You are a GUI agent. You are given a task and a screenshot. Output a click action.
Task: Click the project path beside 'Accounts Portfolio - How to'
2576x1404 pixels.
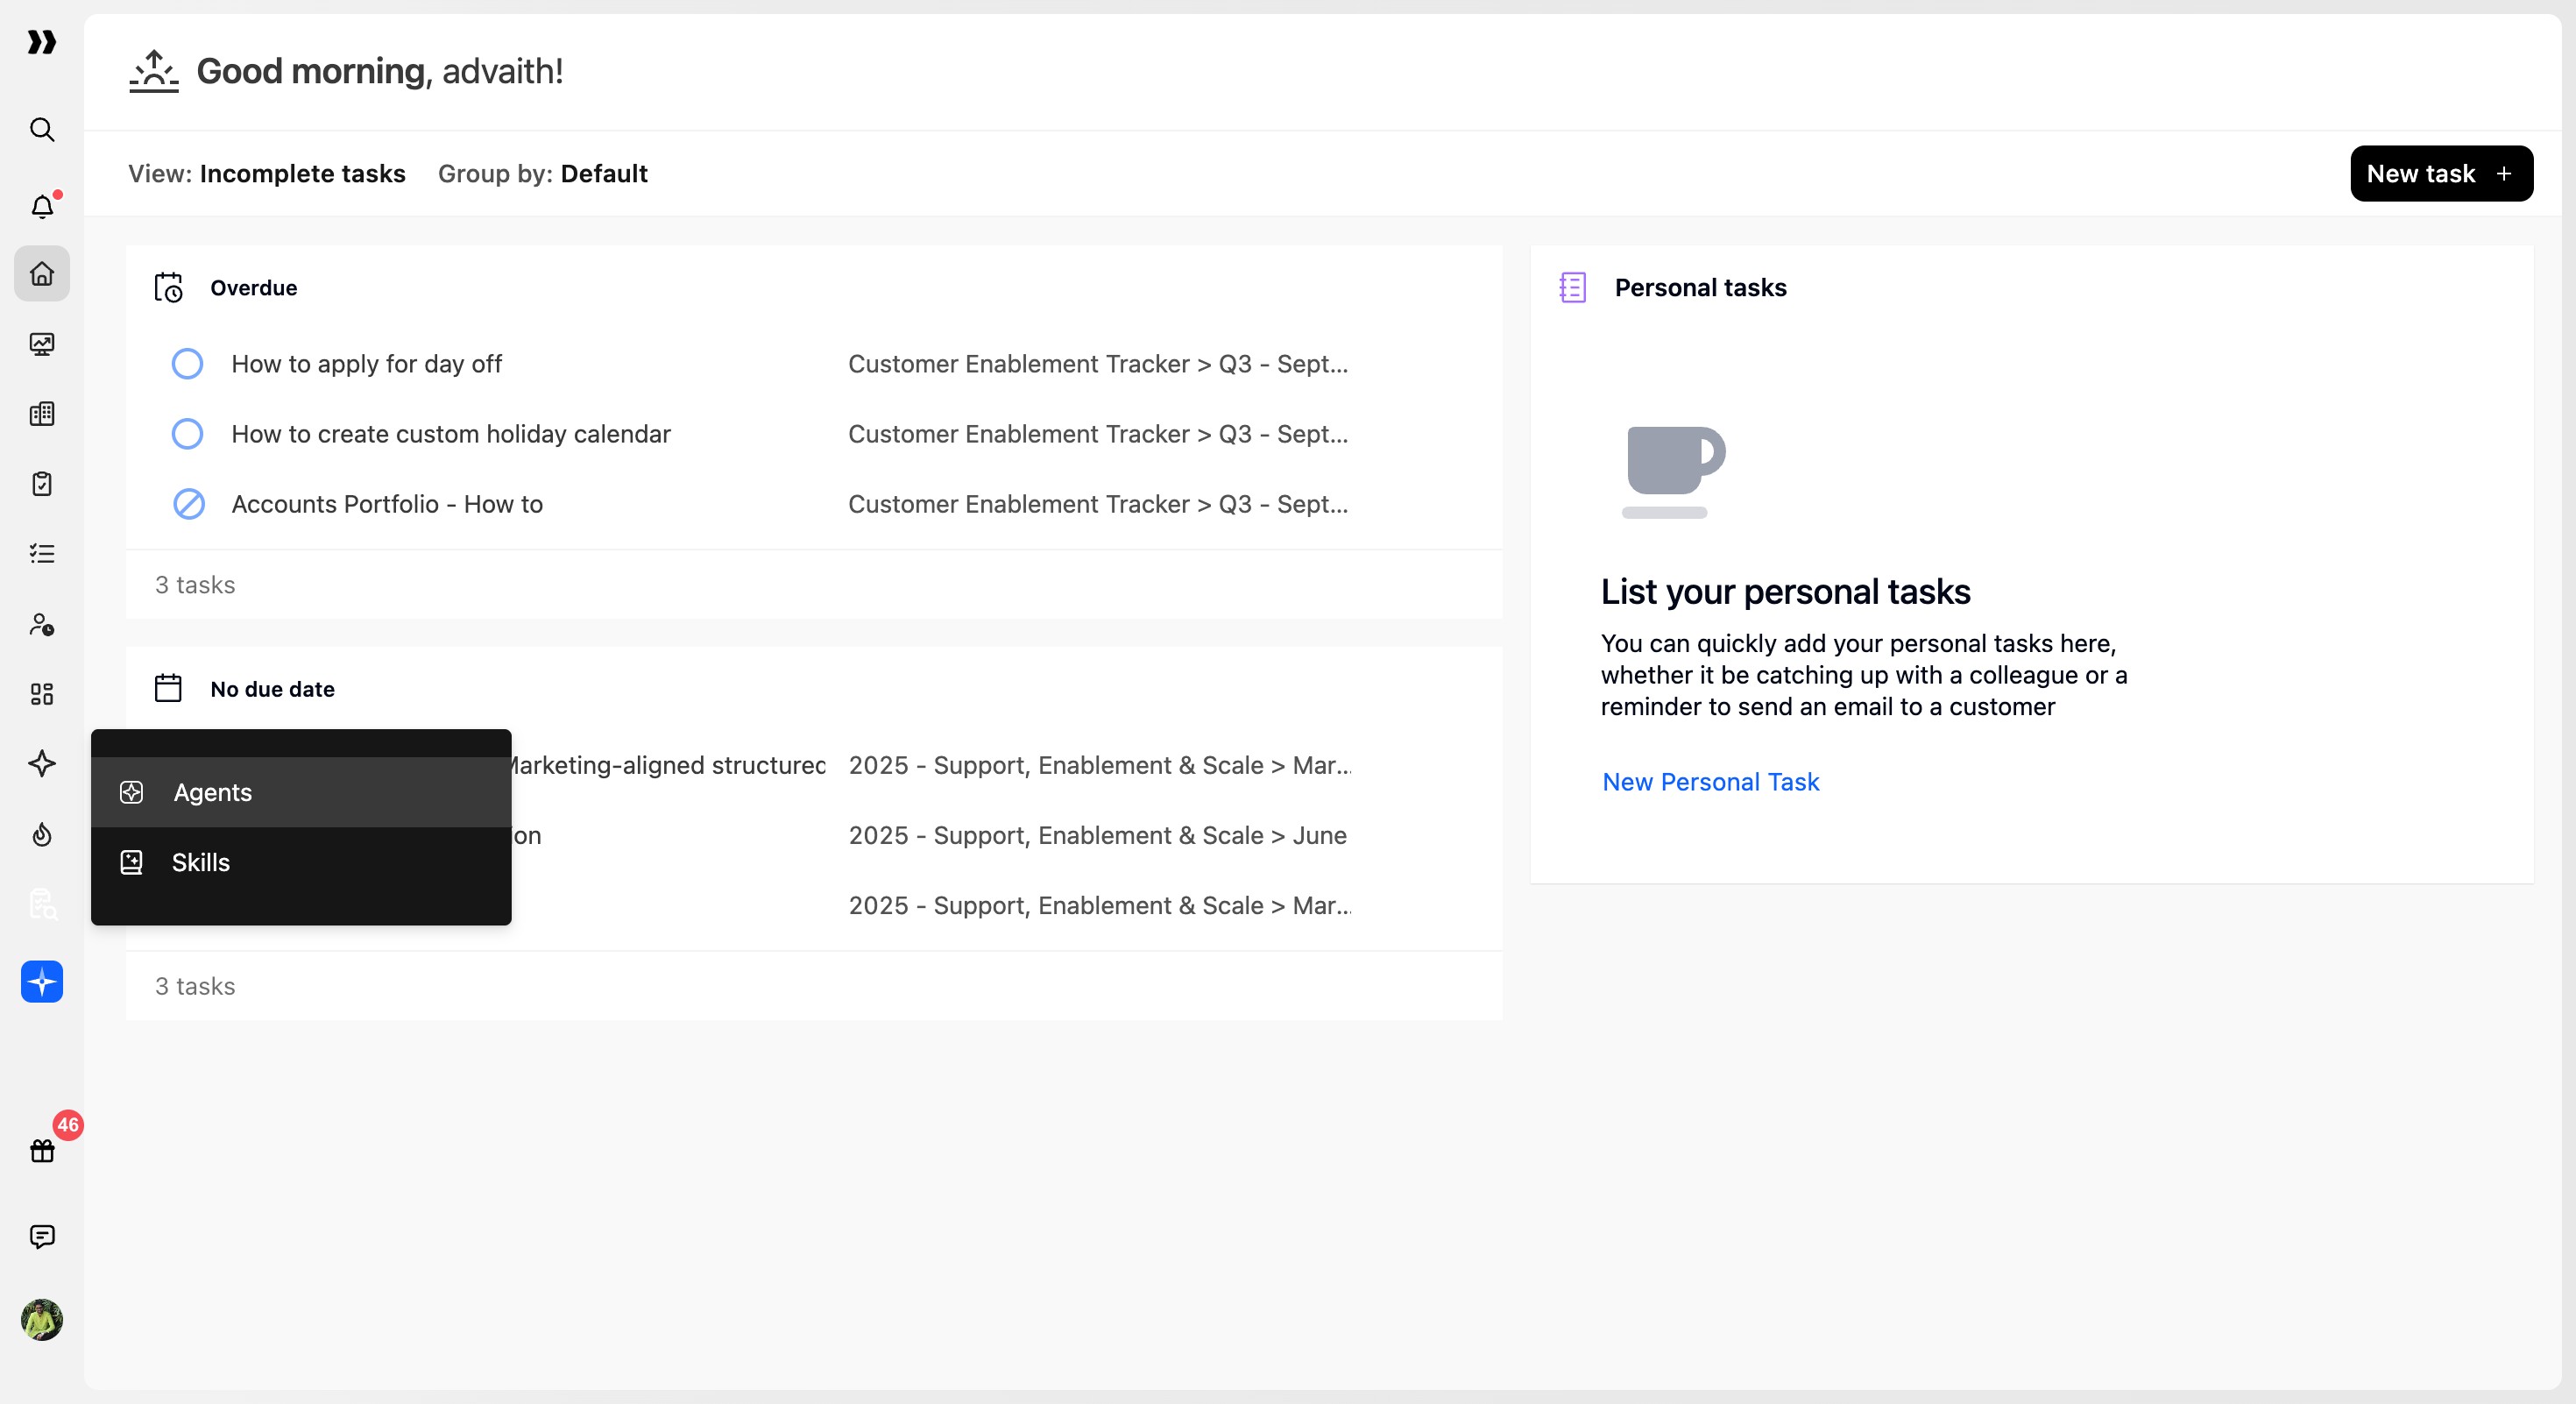point(1098,504)
